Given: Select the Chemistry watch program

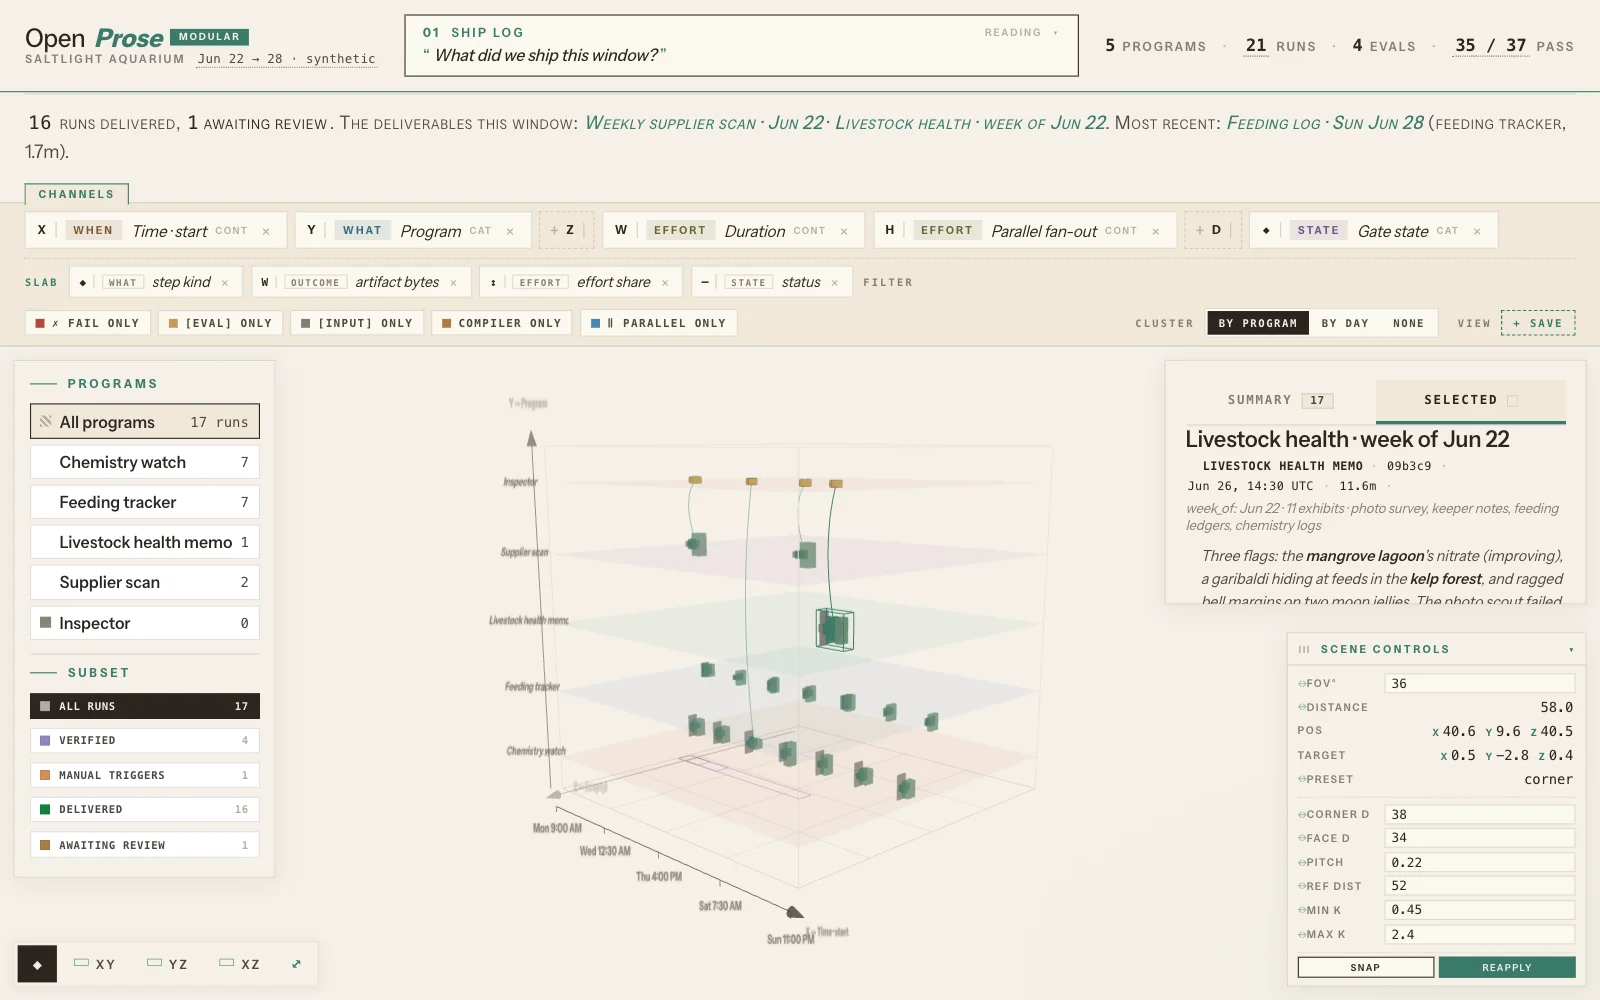Looking at the screenshot, I should tap(145, 462).
